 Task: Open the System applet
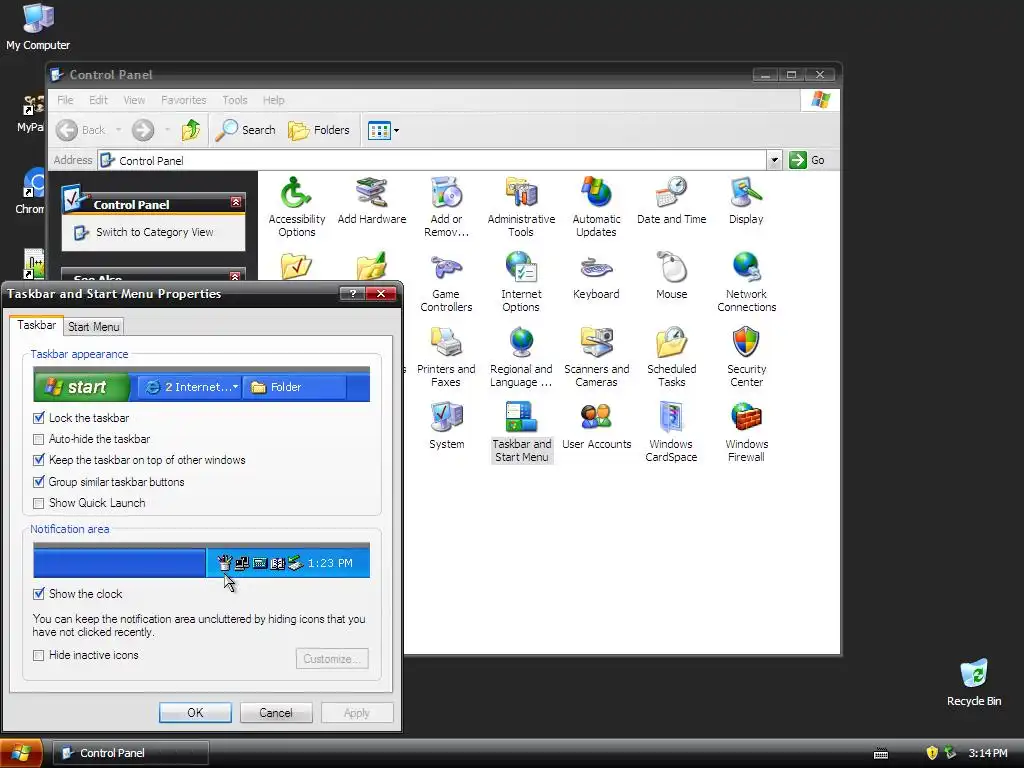coord(447,426)
